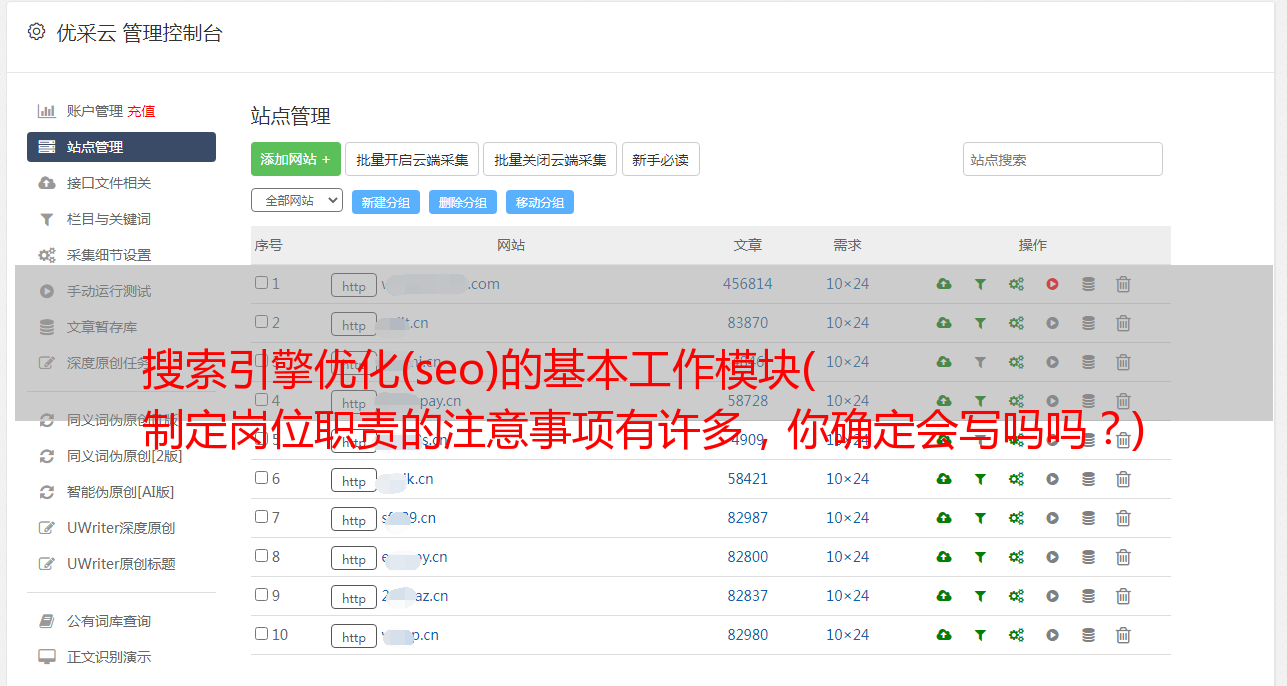Click the http badge in row 8
Screen dimensions: 1287x686
point(354,558)
